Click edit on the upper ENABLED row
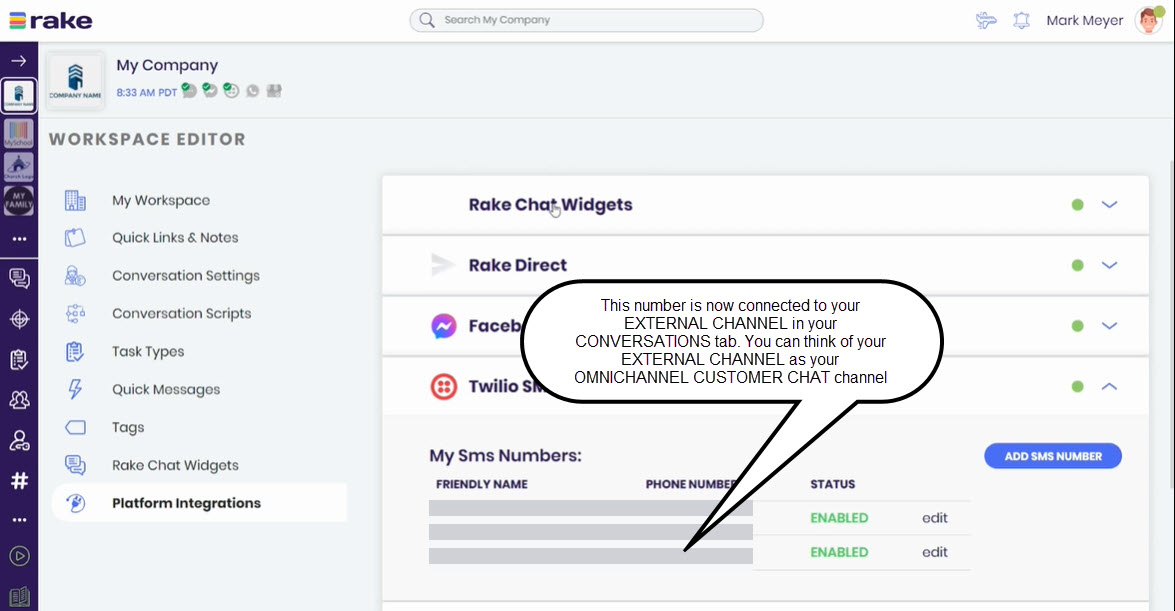Screen dimensions: 1175x611 click(934, 518)
